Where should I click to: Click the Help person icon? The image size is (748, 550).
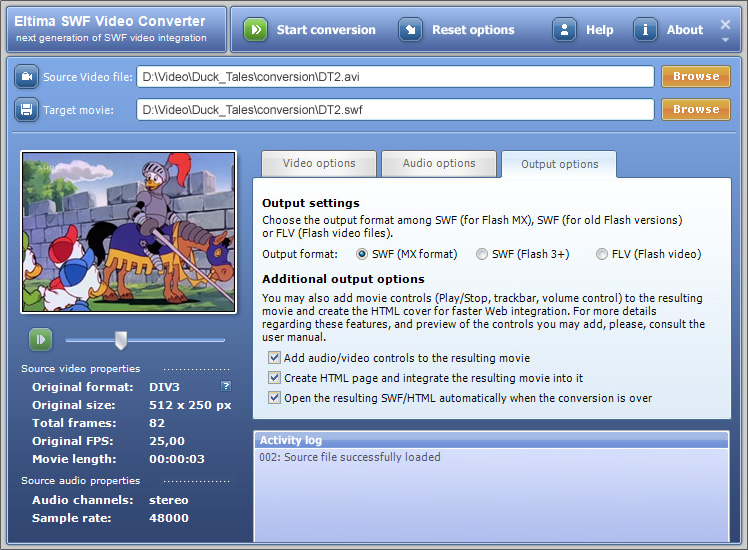coord(564,30)
